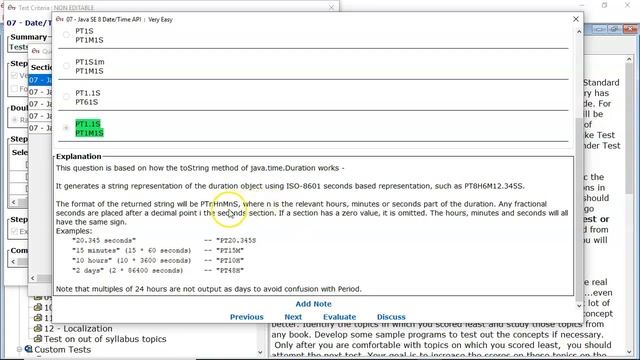Go to the Previous question
This screenshot has height=360, width=640.
[x=247, y=317]
